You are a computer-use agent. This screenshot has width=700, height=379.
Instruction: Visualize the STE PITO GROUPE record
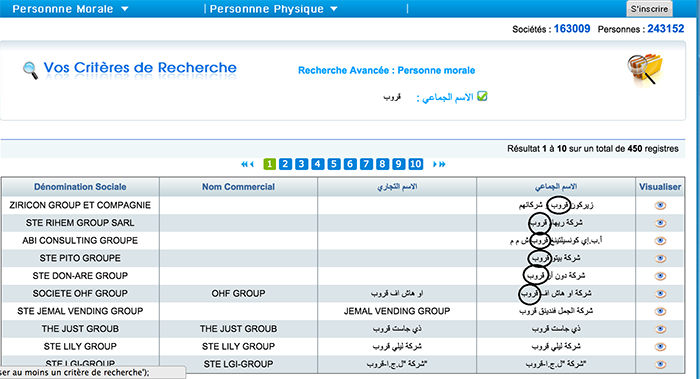(x=660, y=258)
